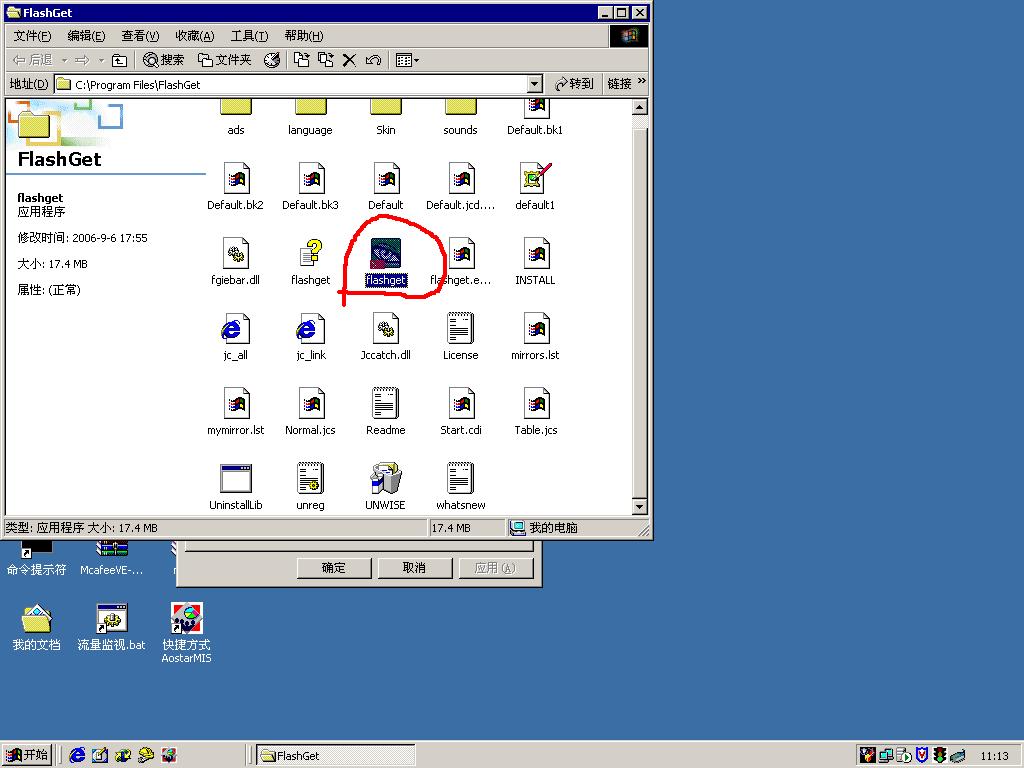This screenshot has height=768, width=1024.
Task: Select the Readme text file icon
Action: [385, 404]
